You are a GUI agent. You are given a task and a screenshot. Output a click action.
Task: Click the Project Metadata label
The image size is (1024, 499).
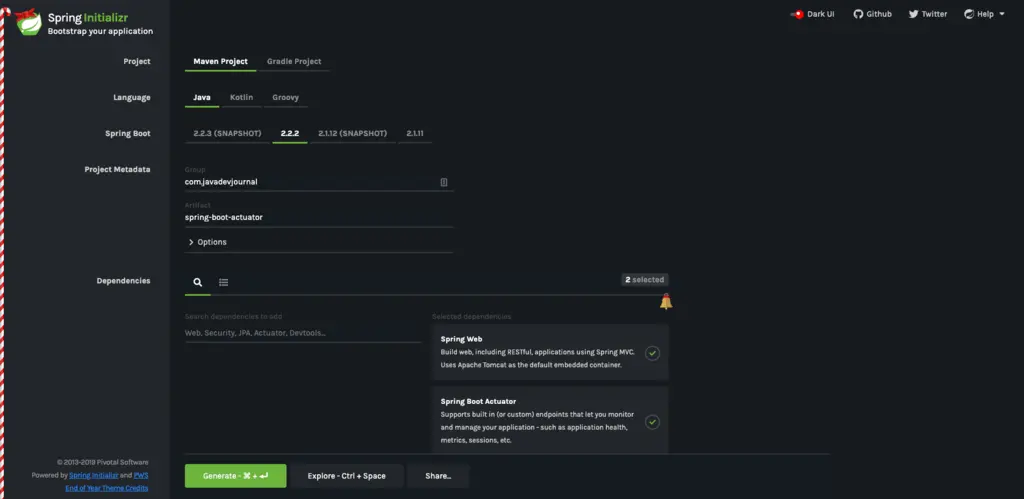tap(117, 169)
